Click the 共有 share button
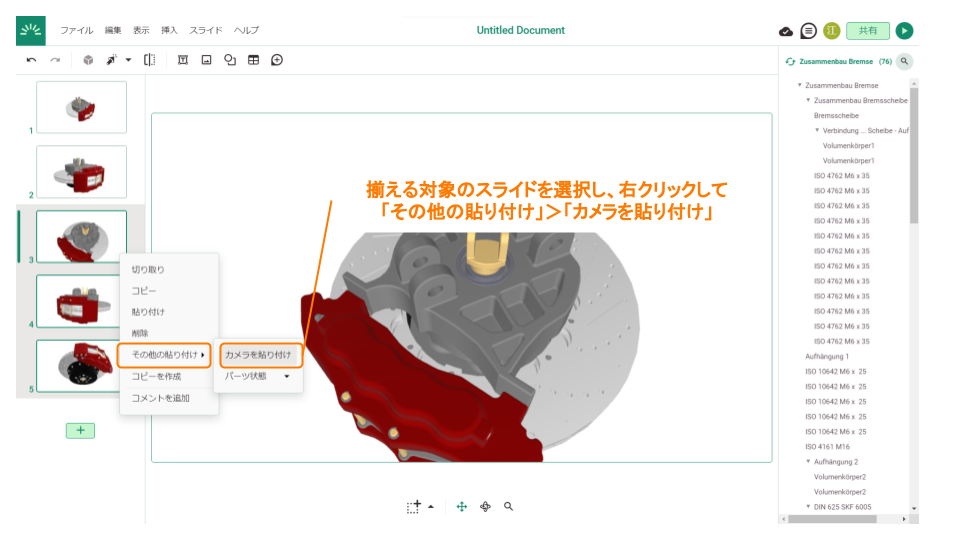Screen dimensions: 960x540 [868, 31]
